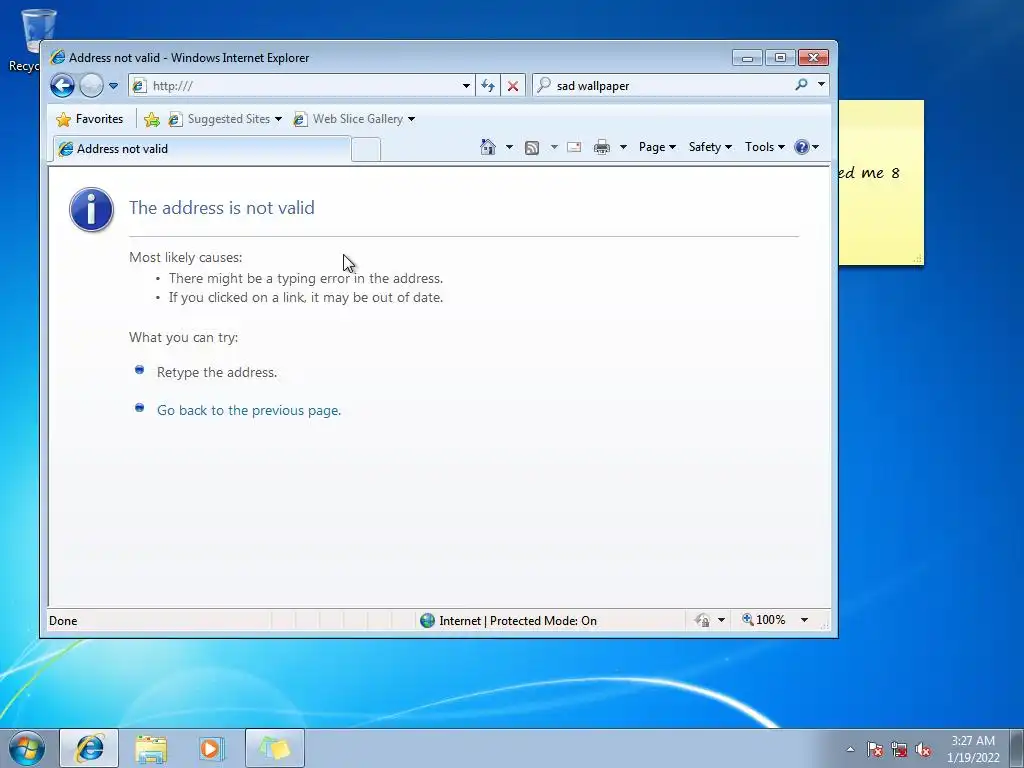Open the recent pages dropdown arrow

coord(113,86)
